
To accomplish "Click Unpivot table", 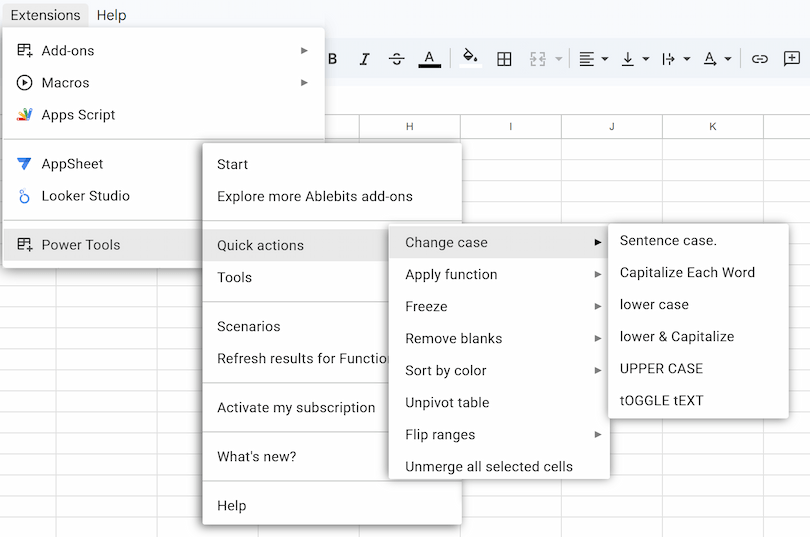I will pyautogui.click(x=499, y=402).
